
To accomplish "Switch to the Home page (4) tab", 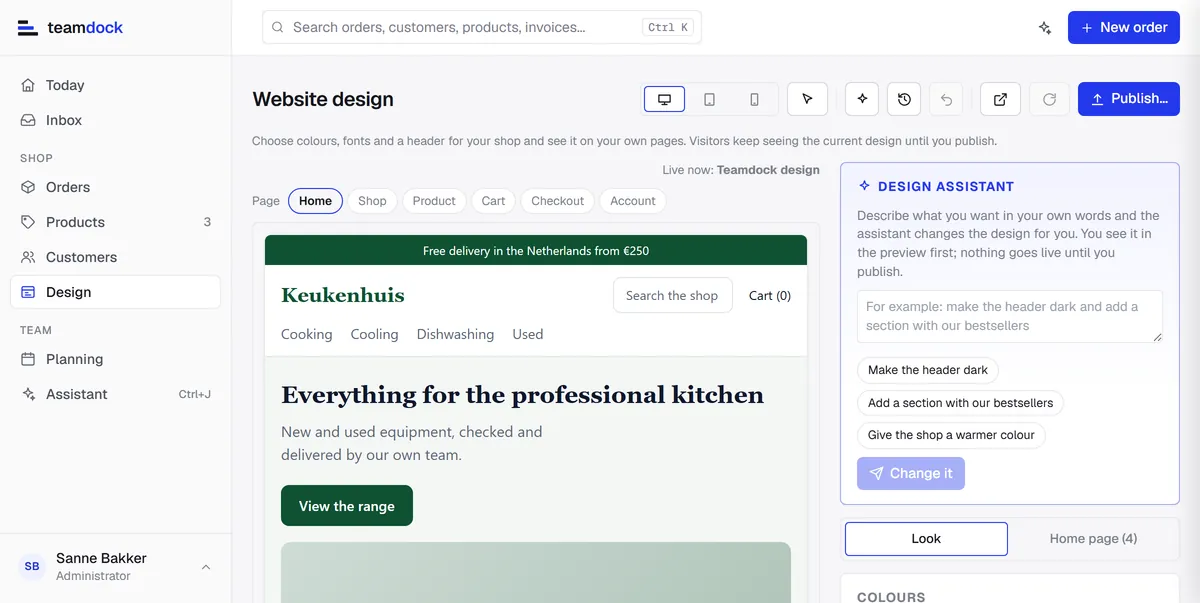I will [x=1093, y=538].
